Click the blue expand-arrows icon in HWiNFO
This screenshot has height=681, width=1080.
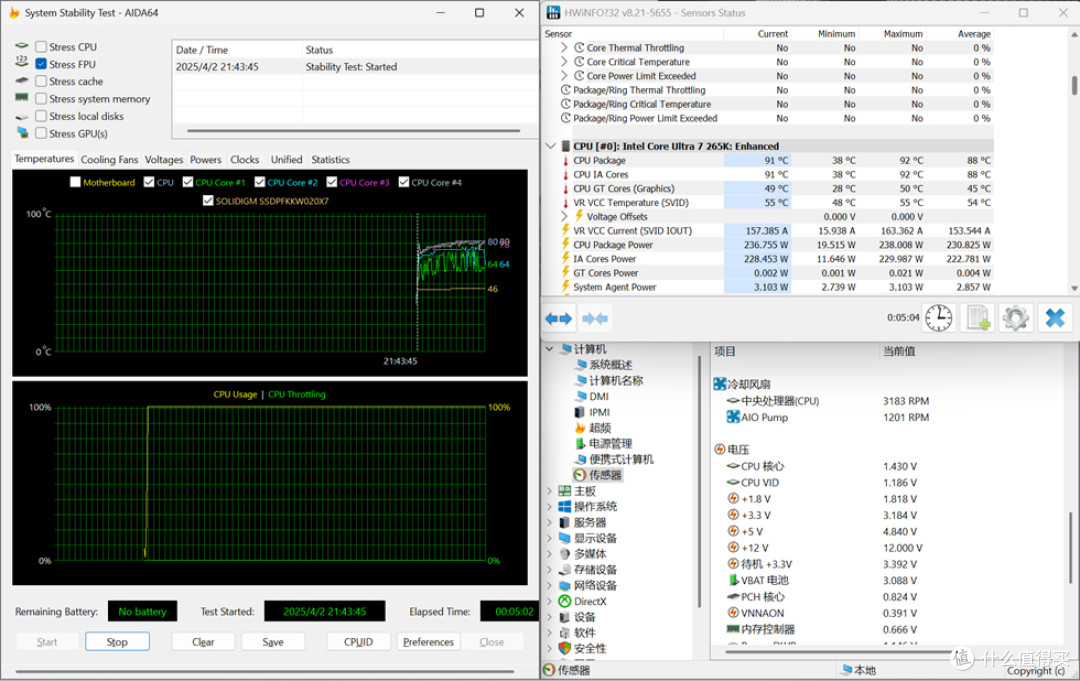(559, 318)
